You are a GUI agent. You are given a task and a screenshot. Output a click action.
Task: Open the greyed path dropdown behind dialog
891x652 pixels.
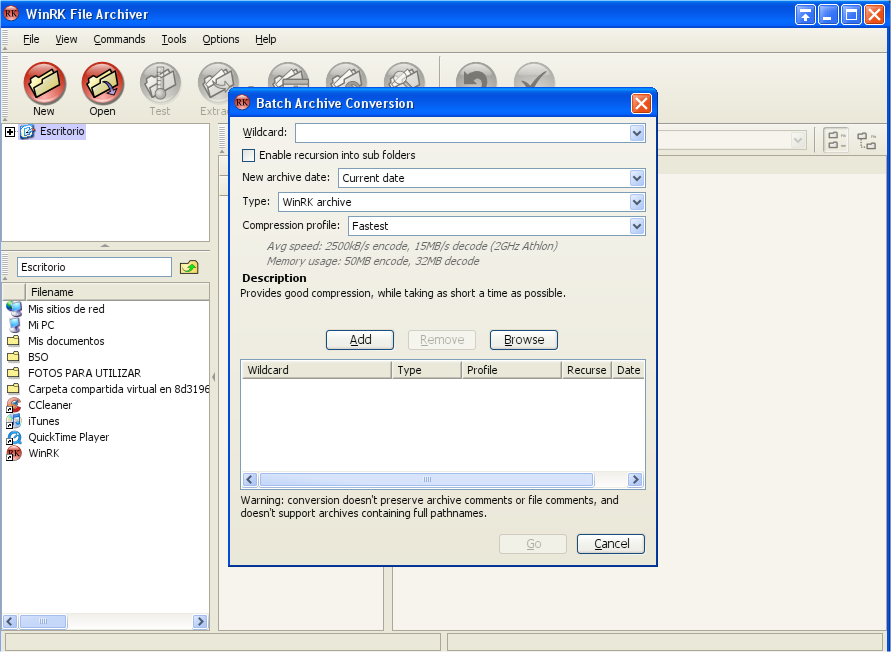[x=798, y=140]
